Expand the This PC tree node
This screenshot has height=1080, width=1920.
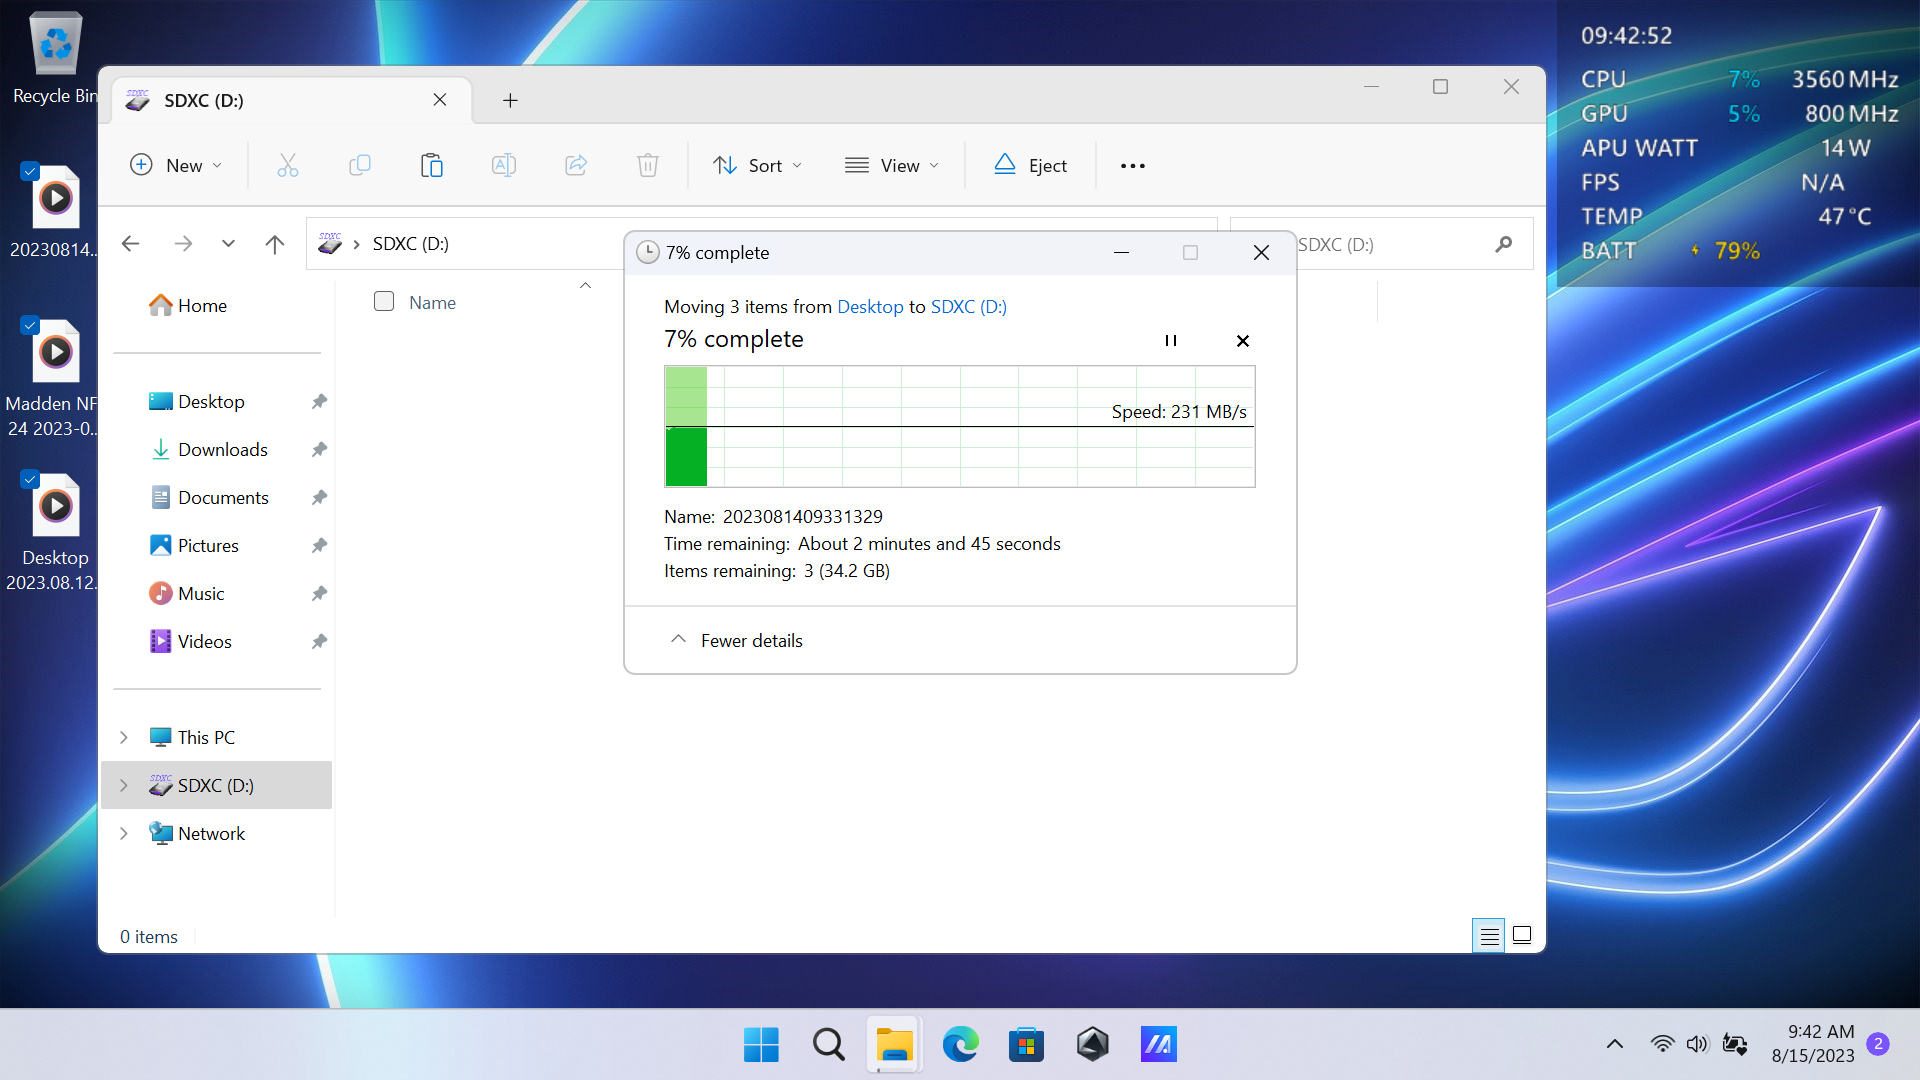pos(124,738)
